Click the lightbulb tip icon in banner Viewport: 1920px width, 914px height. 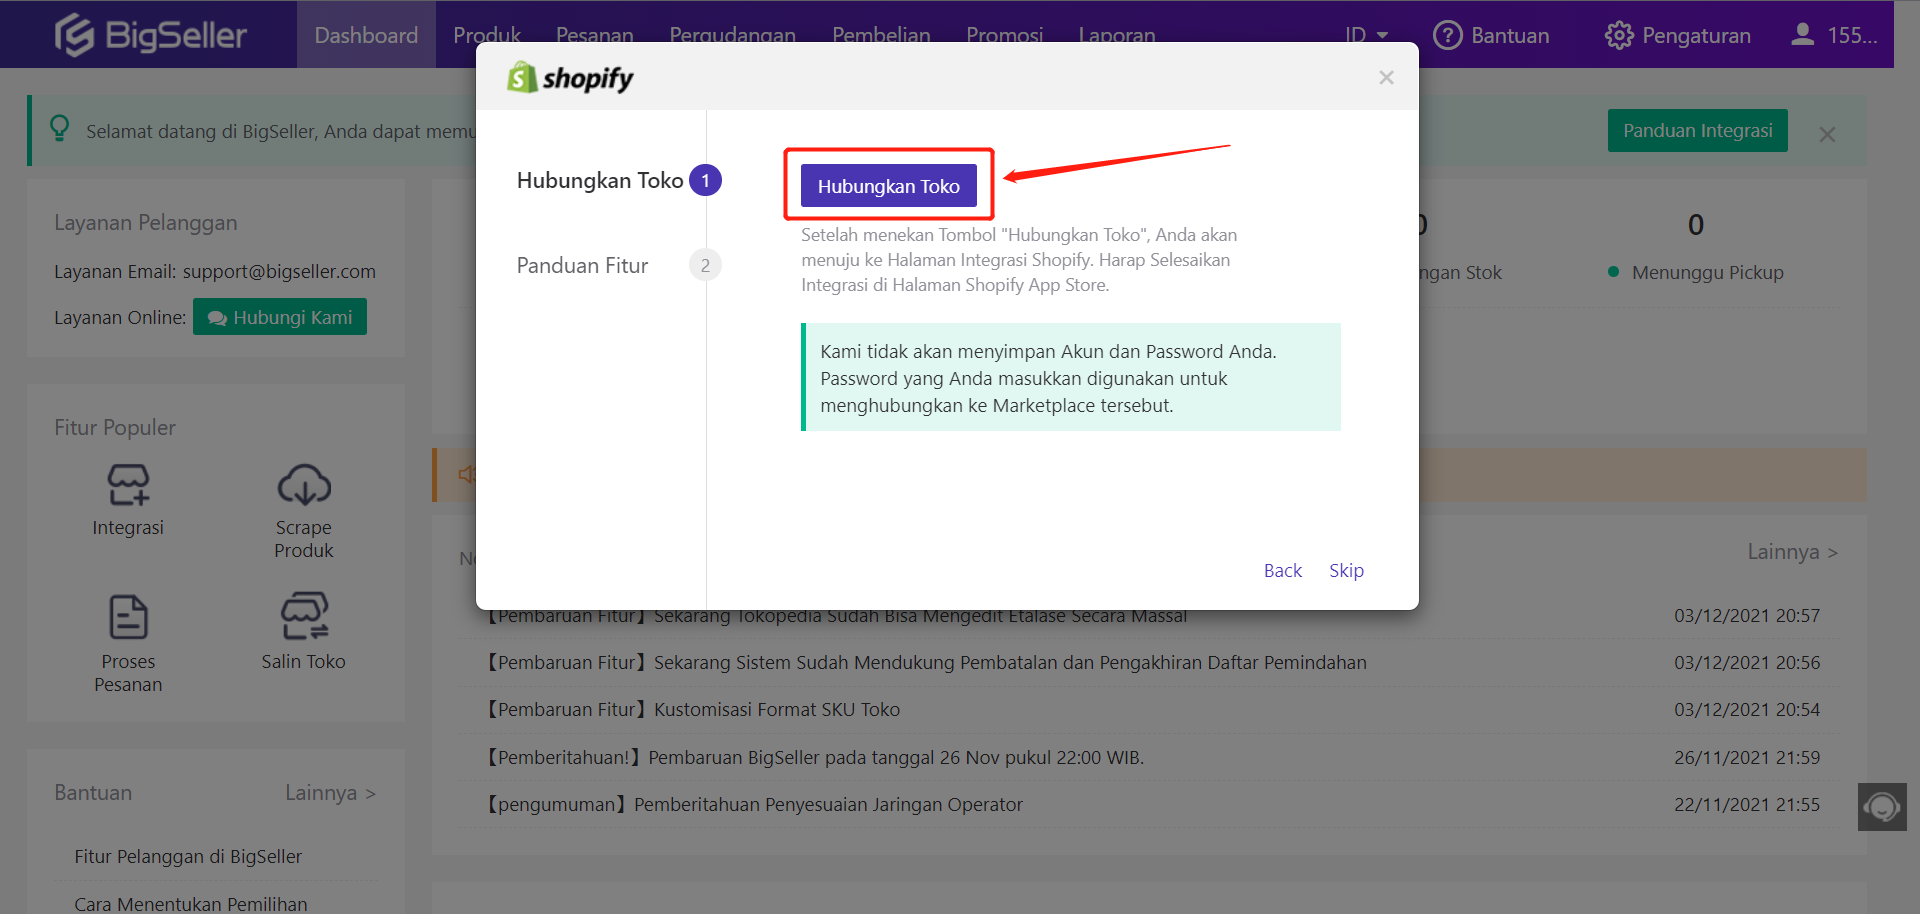[x=60, y=129]
